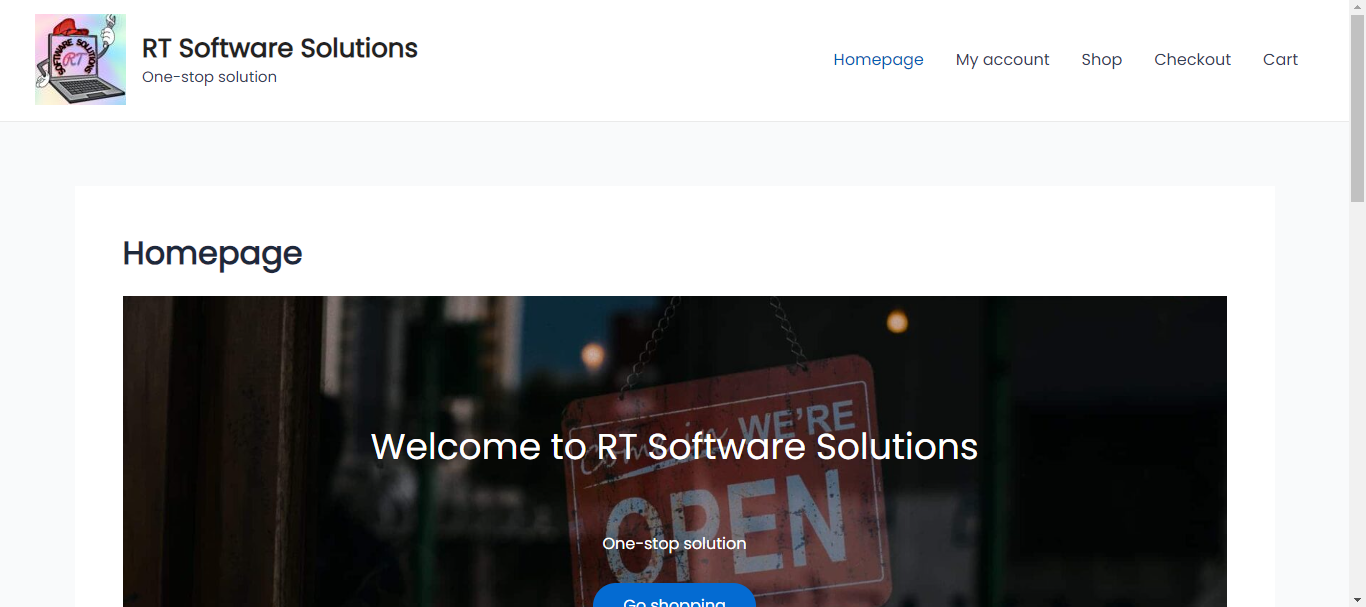Click the One-stop solution tagline under site title
The height and width of the screenshot is (607, 1366).
pos(209,77)
